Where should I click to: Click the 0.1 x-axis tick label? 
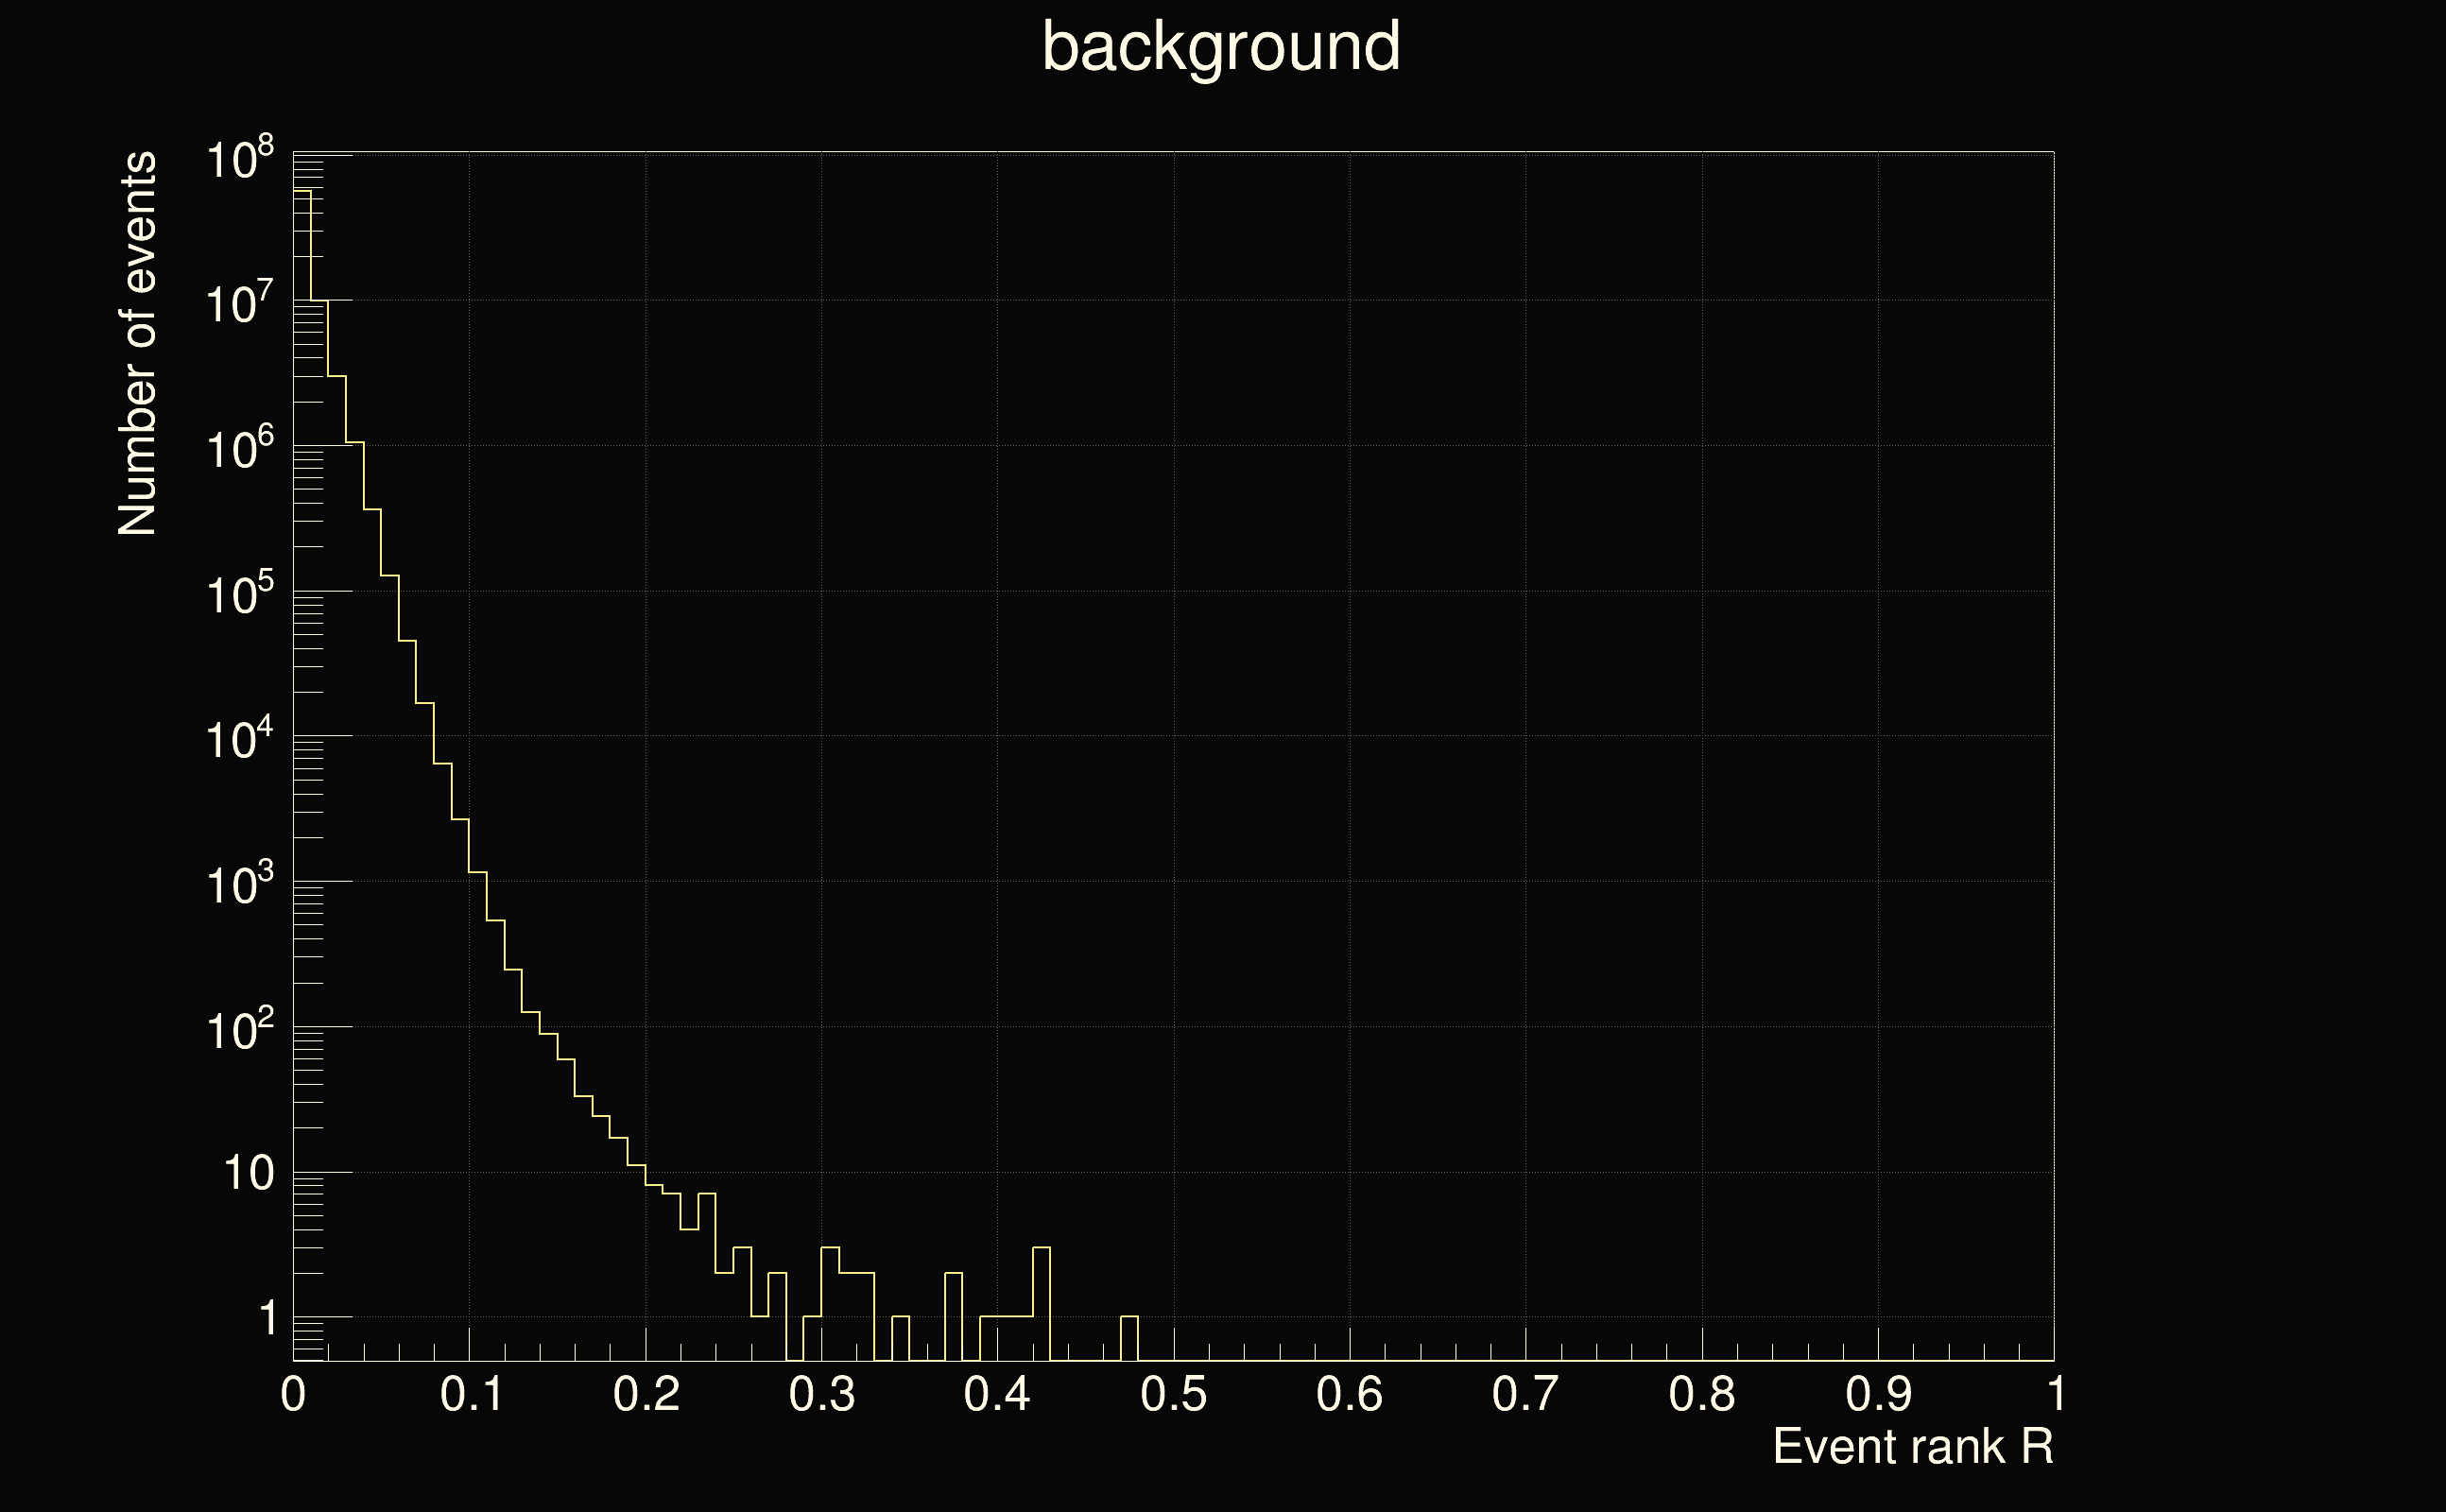tap(471, 1394)
